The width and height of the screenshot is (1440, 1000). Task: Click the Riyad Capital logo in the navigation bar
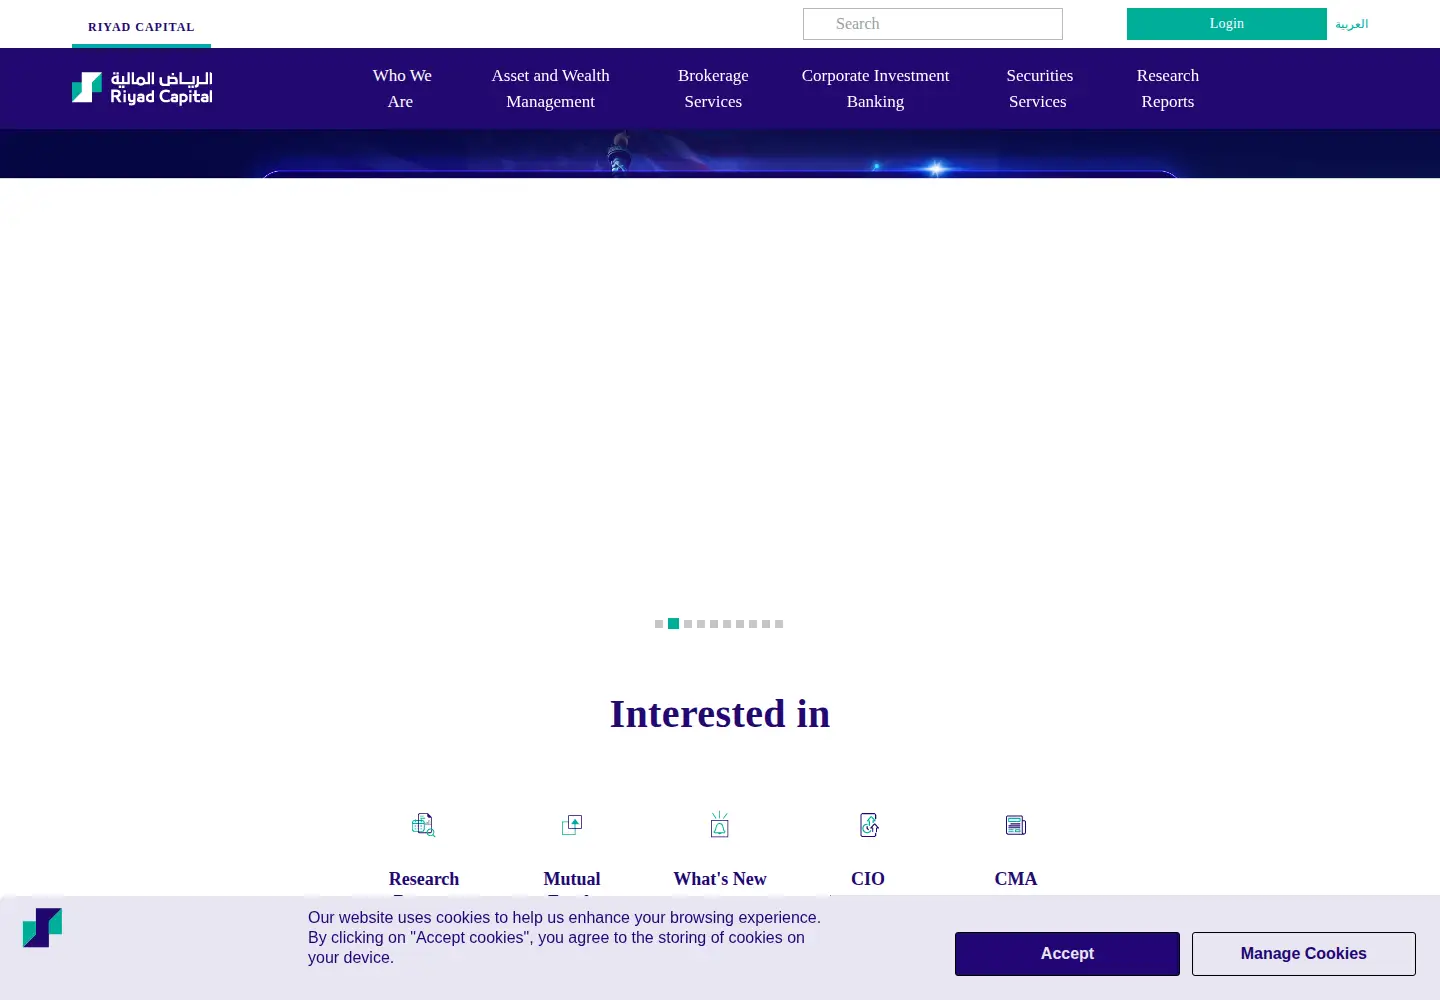tap(142, 88)
